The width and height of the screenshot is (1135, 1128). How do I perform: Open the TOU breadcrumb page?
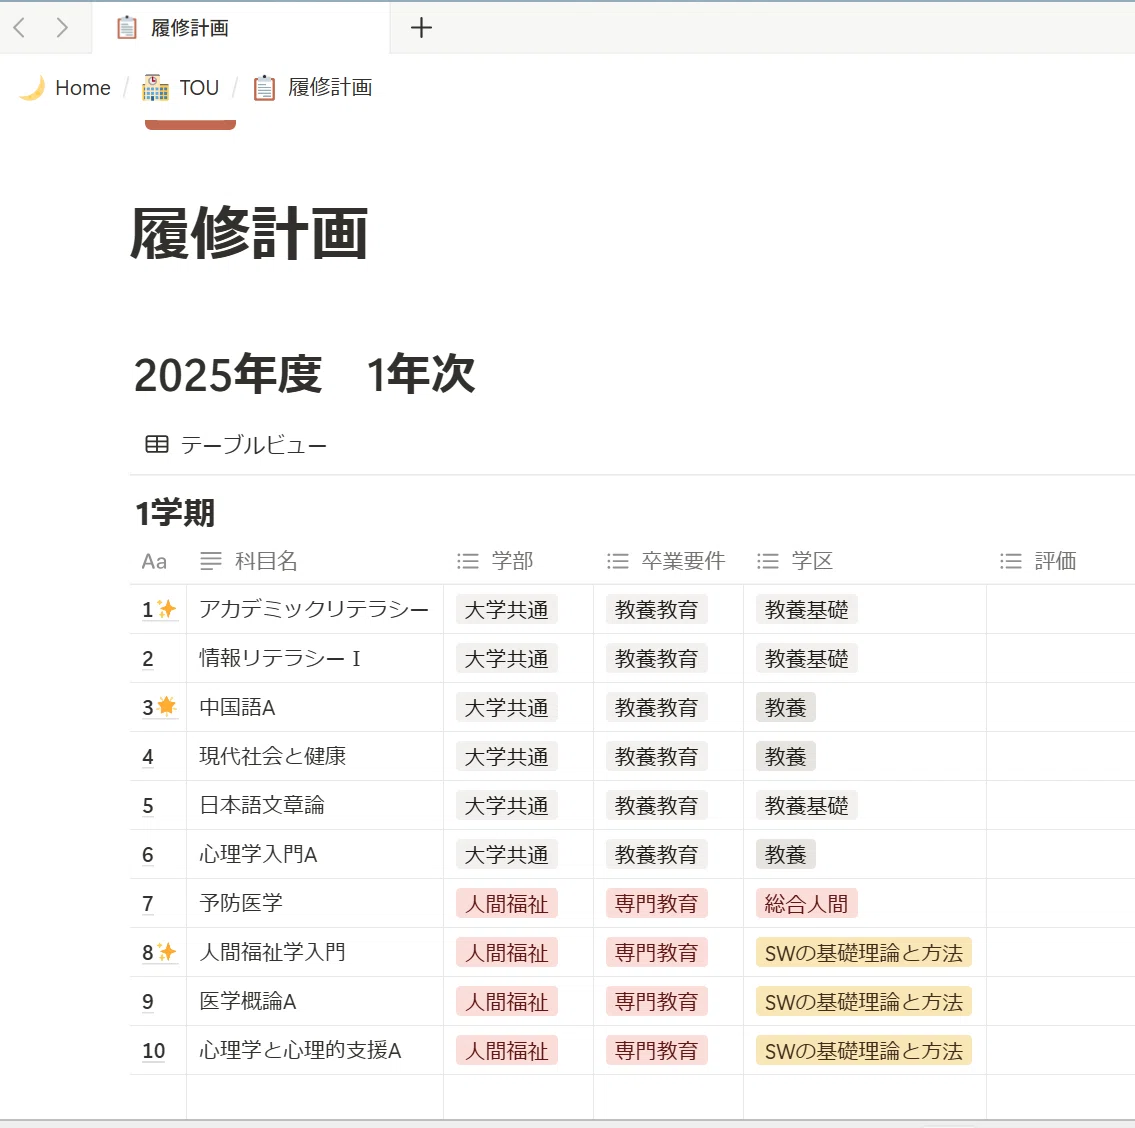198,88
